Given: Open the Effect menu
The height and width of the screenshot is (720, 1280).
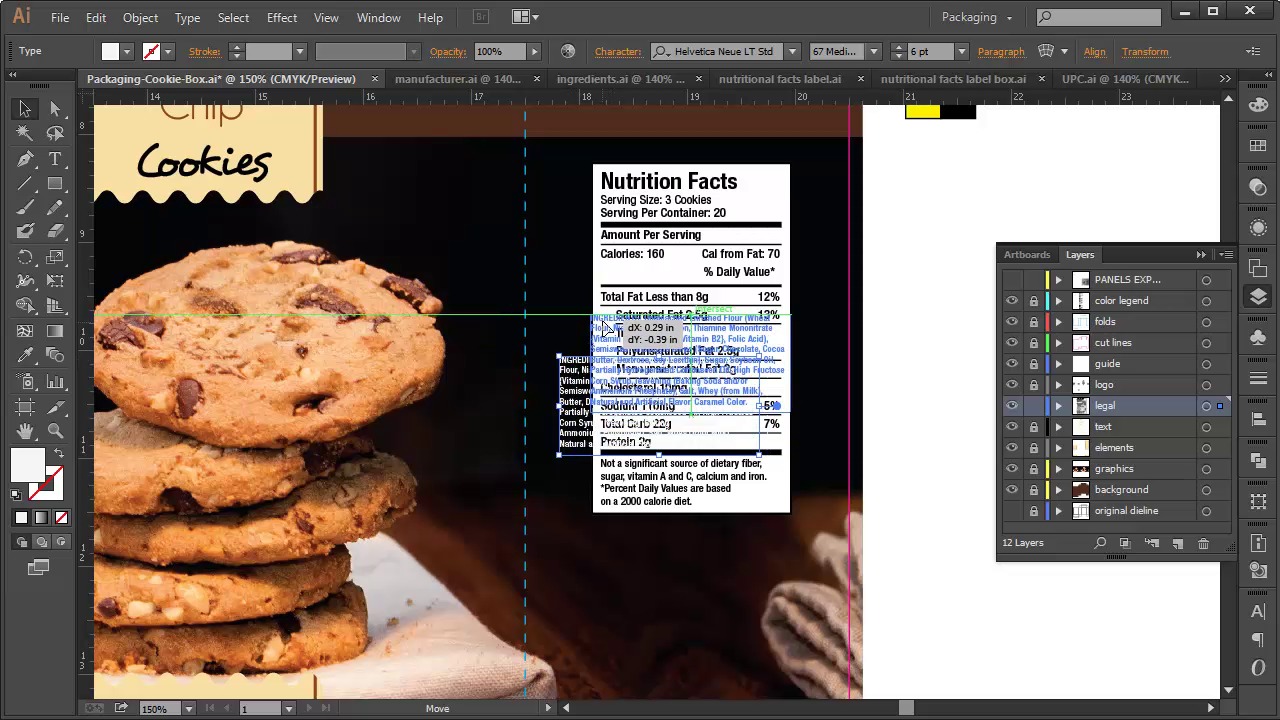Looking at the screenshot, I should (281, 17).
